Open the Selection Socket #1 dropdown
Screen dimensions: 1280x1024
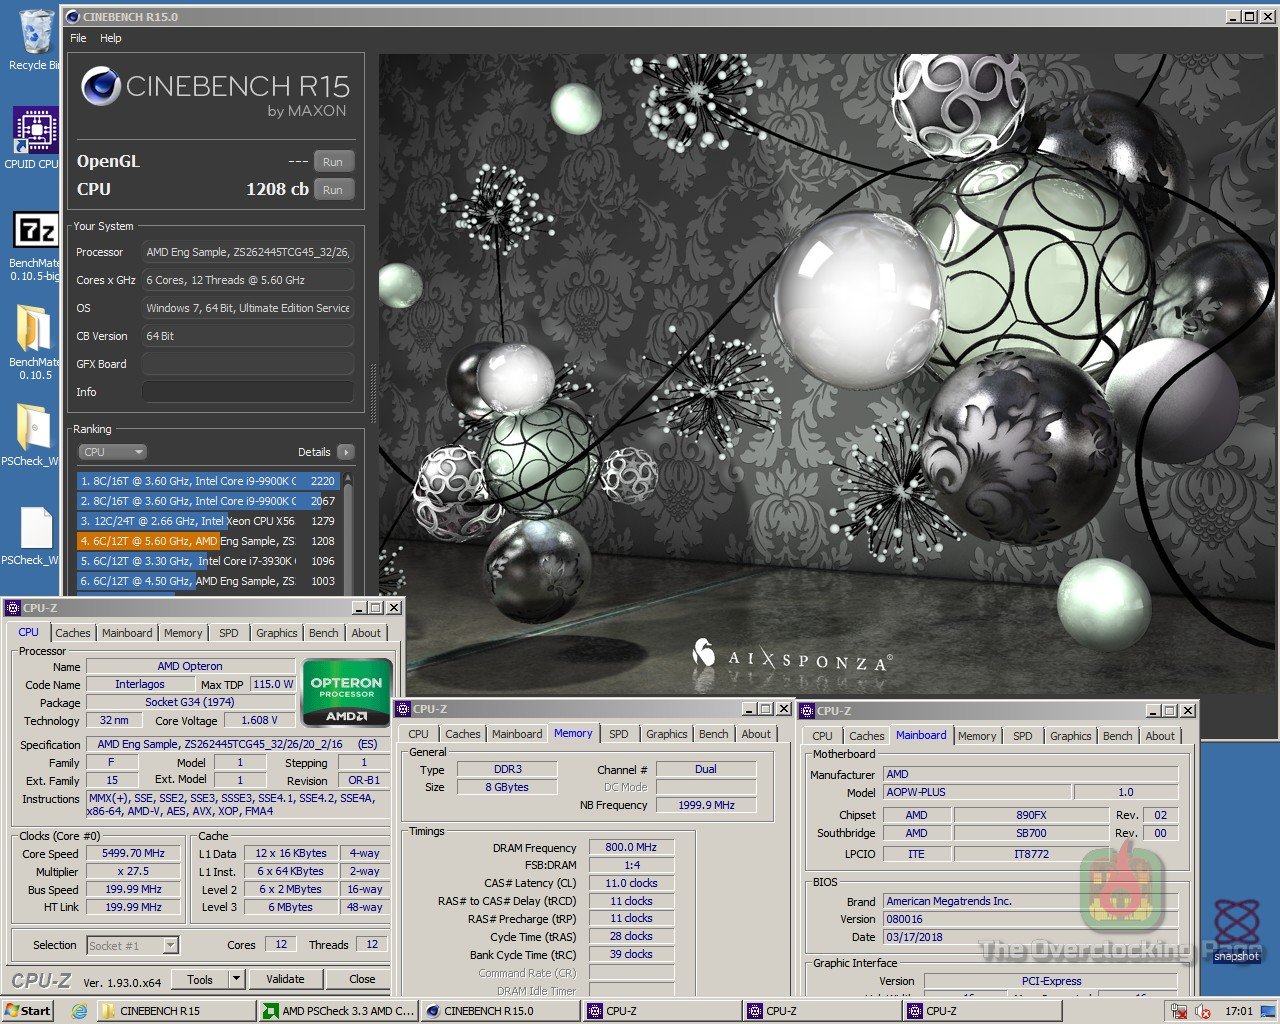point(132,945)
